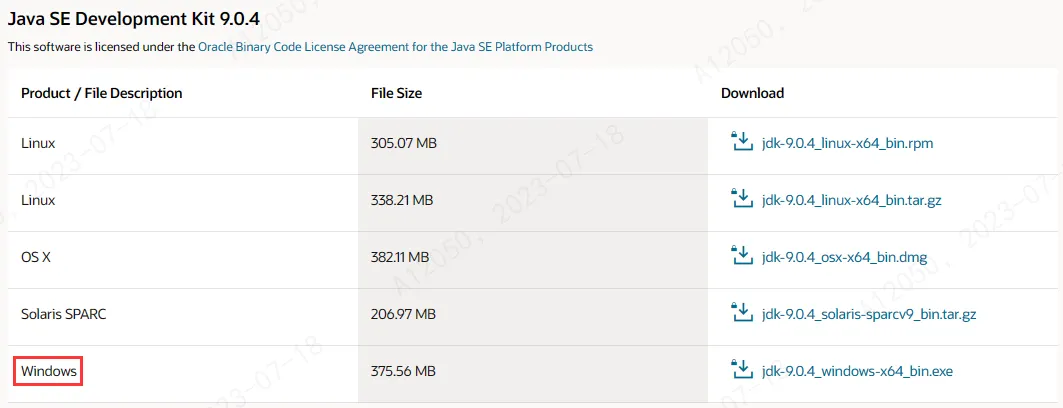
Task: Select the Windows product label
Action: point(49,372)
